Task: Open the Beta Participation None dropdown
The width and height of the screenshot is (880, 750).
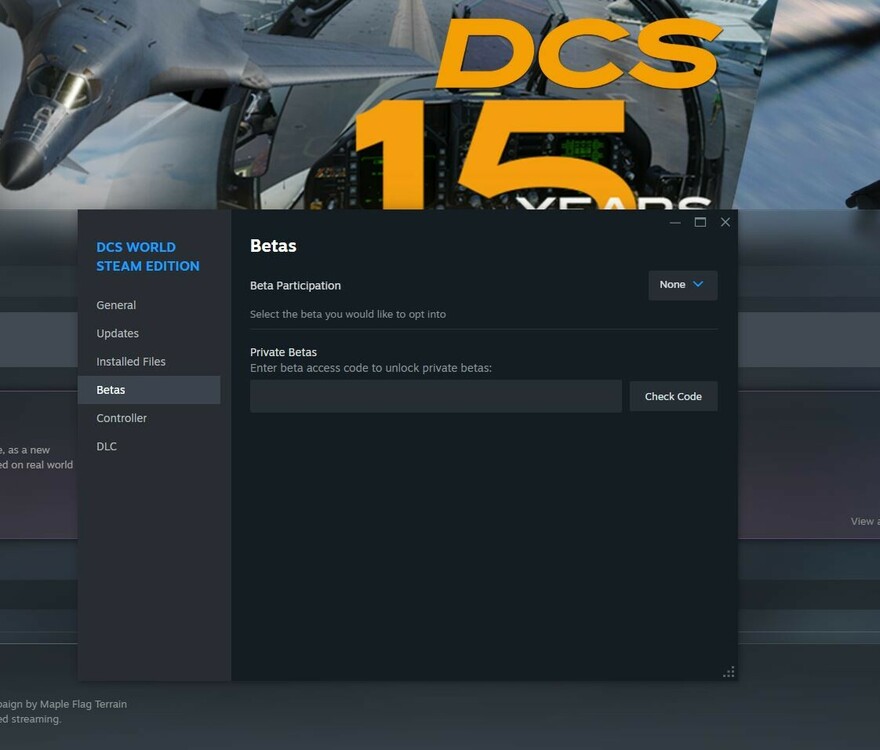Action: tap(682, 285)
